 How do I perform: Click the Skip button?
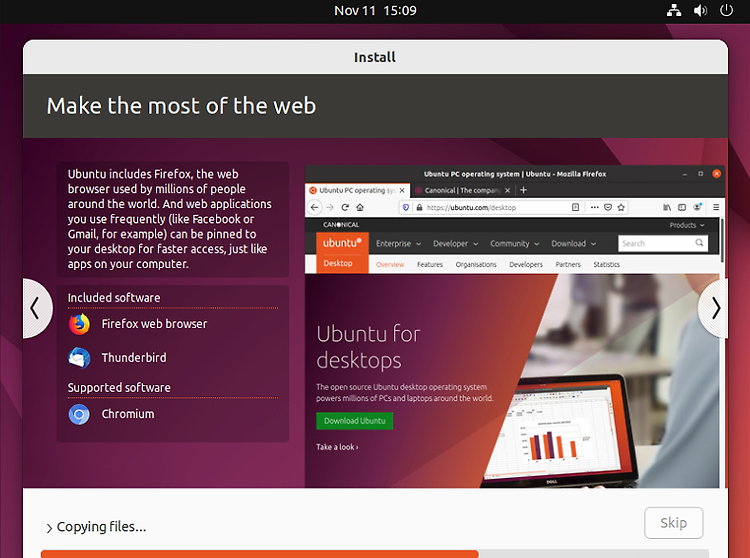pos(673,523)
